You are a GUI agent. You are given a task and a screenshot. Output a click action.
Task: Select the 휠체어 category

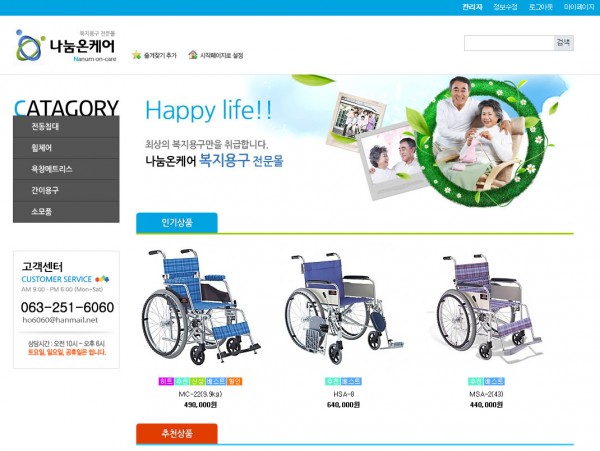(x=66, y=148)
